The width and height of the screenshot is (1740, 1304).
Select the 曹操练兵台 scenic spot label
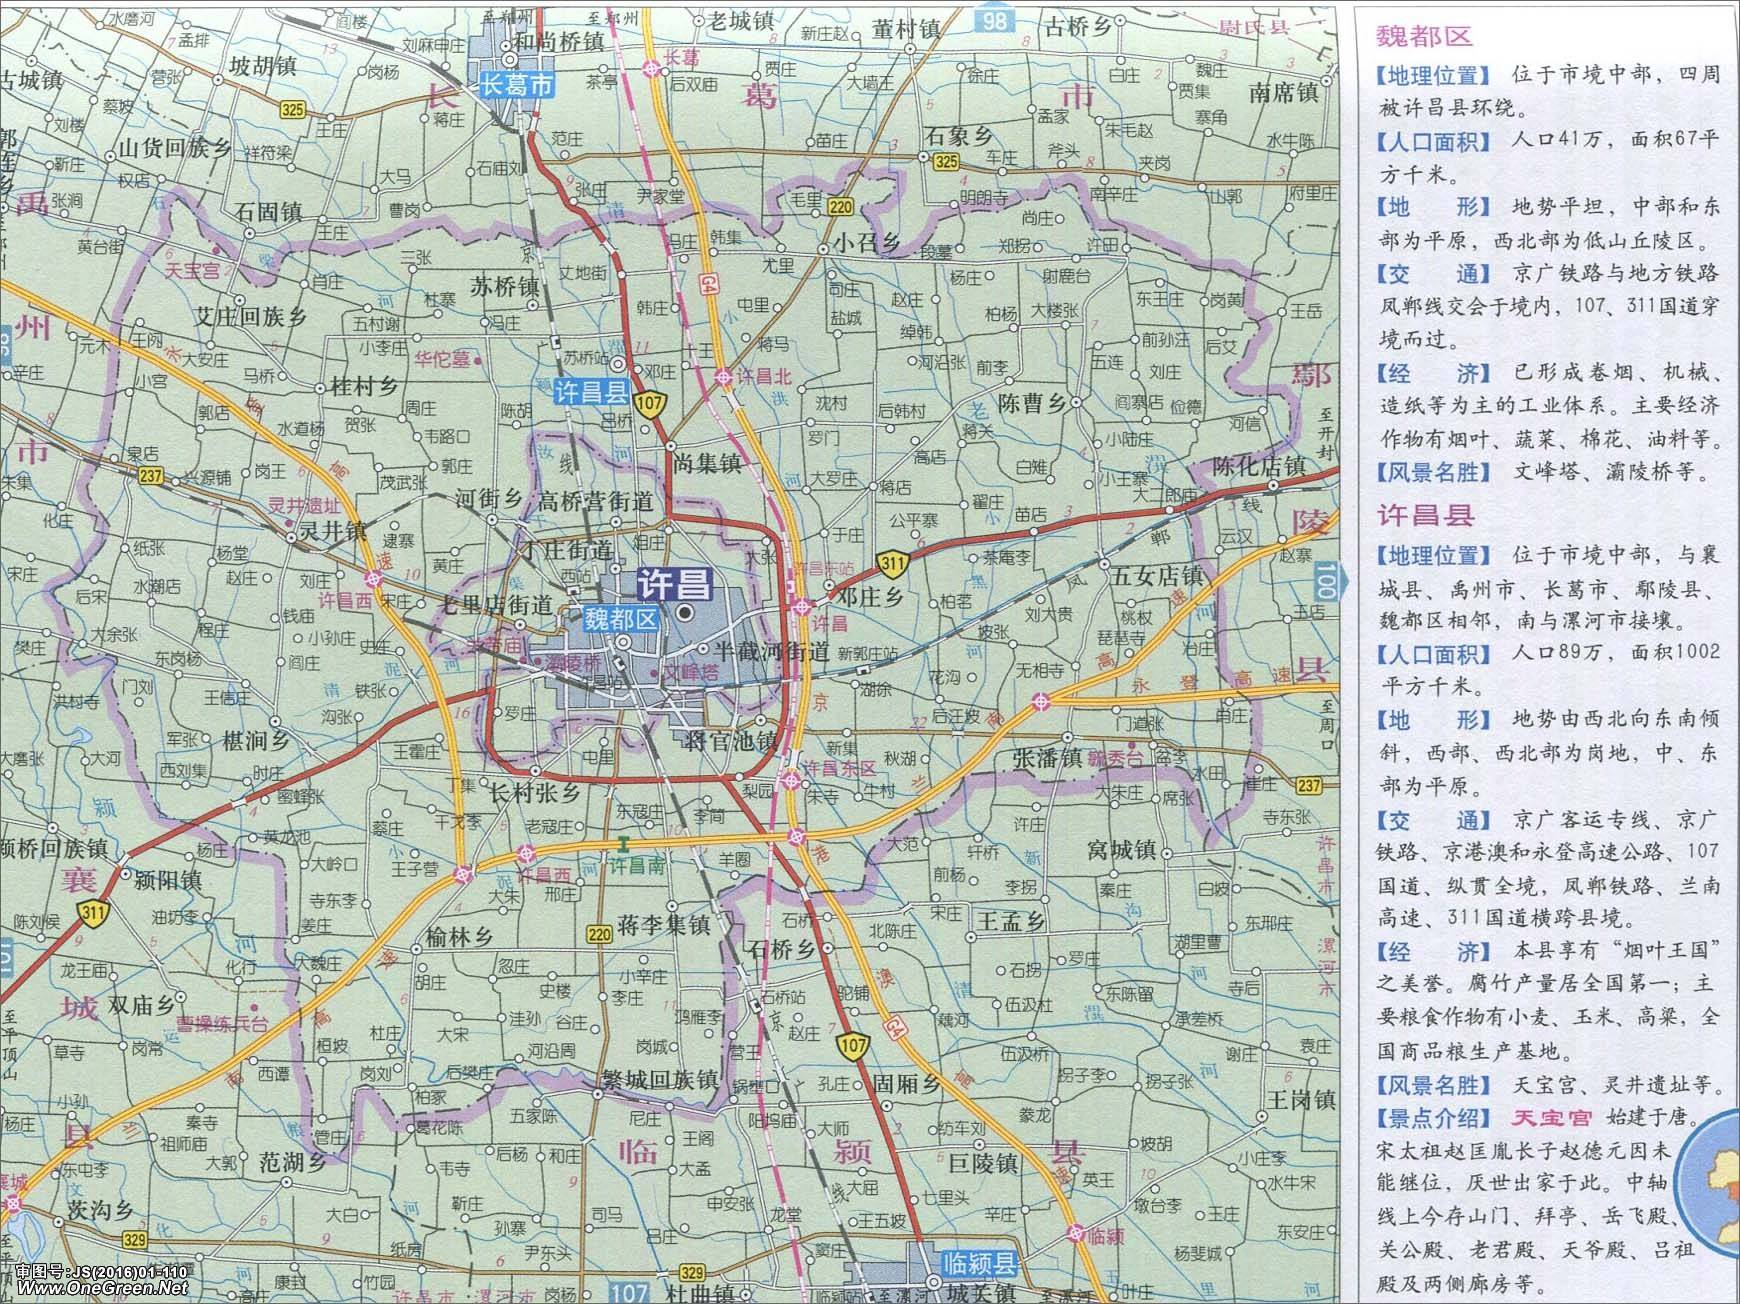click(x=222, y=1023)
